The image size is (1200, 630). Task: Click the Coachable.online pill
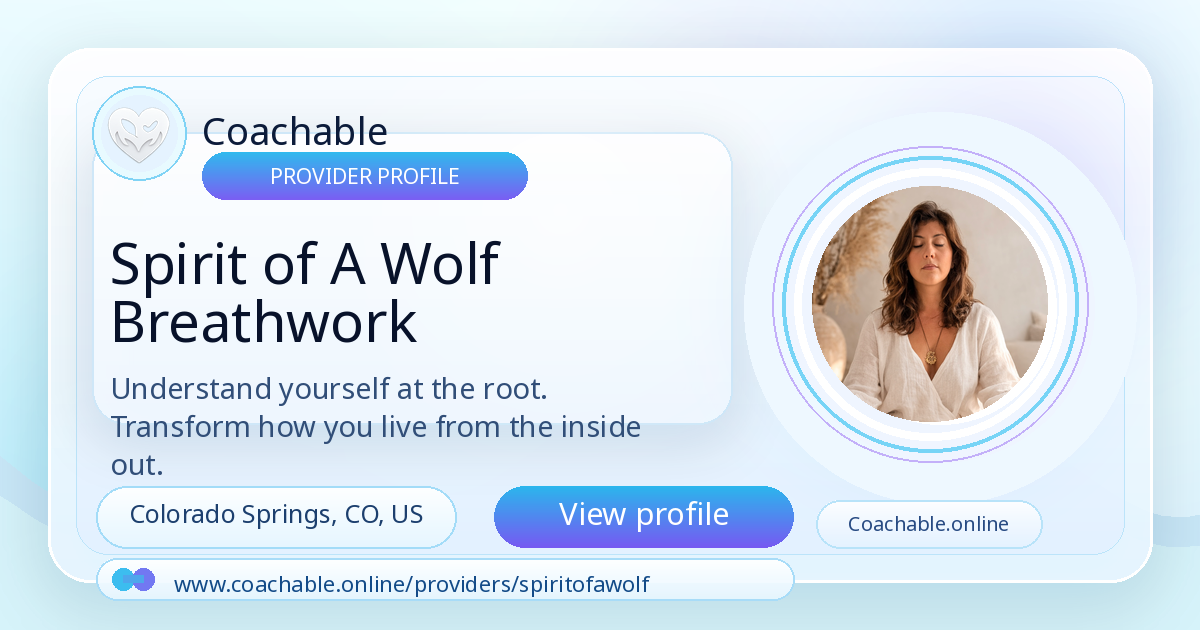click(929, 524)
